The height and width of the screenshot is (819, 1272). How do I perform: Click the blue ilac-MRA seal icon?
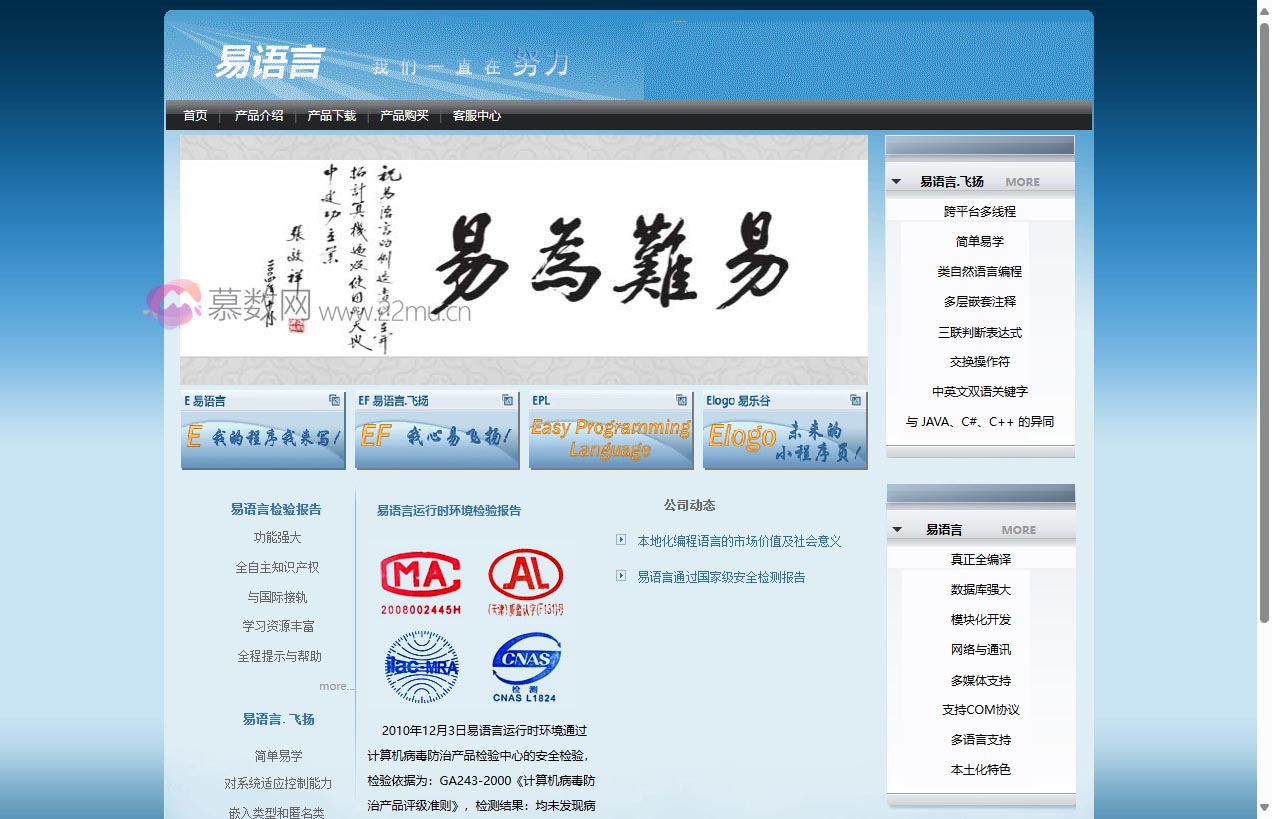(421, 666)
